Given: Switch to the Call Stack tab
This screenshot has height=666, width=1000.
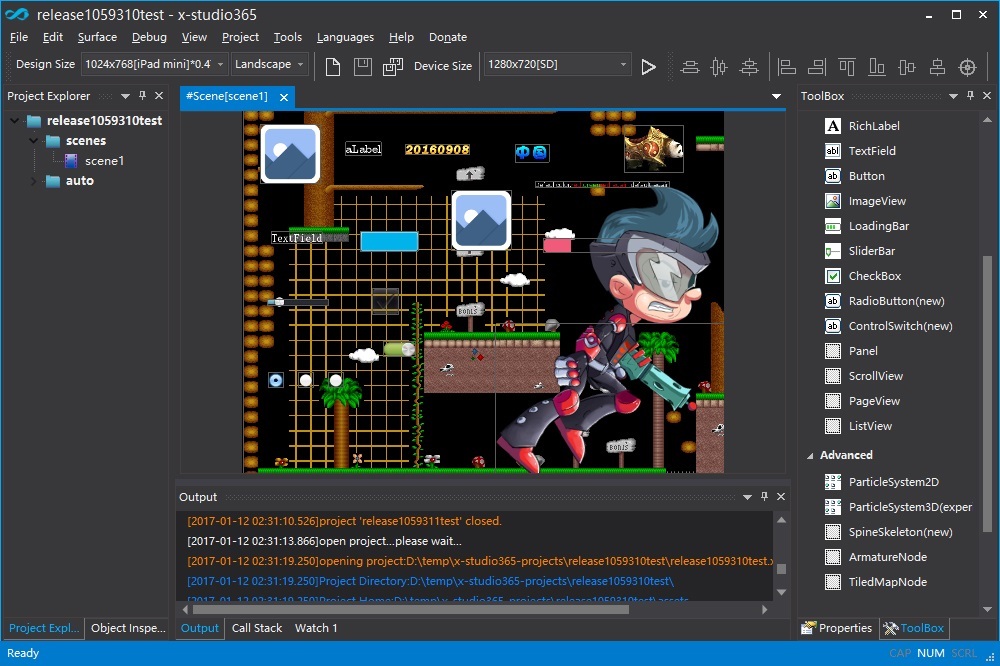Looking at the screenshot, I should [x=256, y=628].
